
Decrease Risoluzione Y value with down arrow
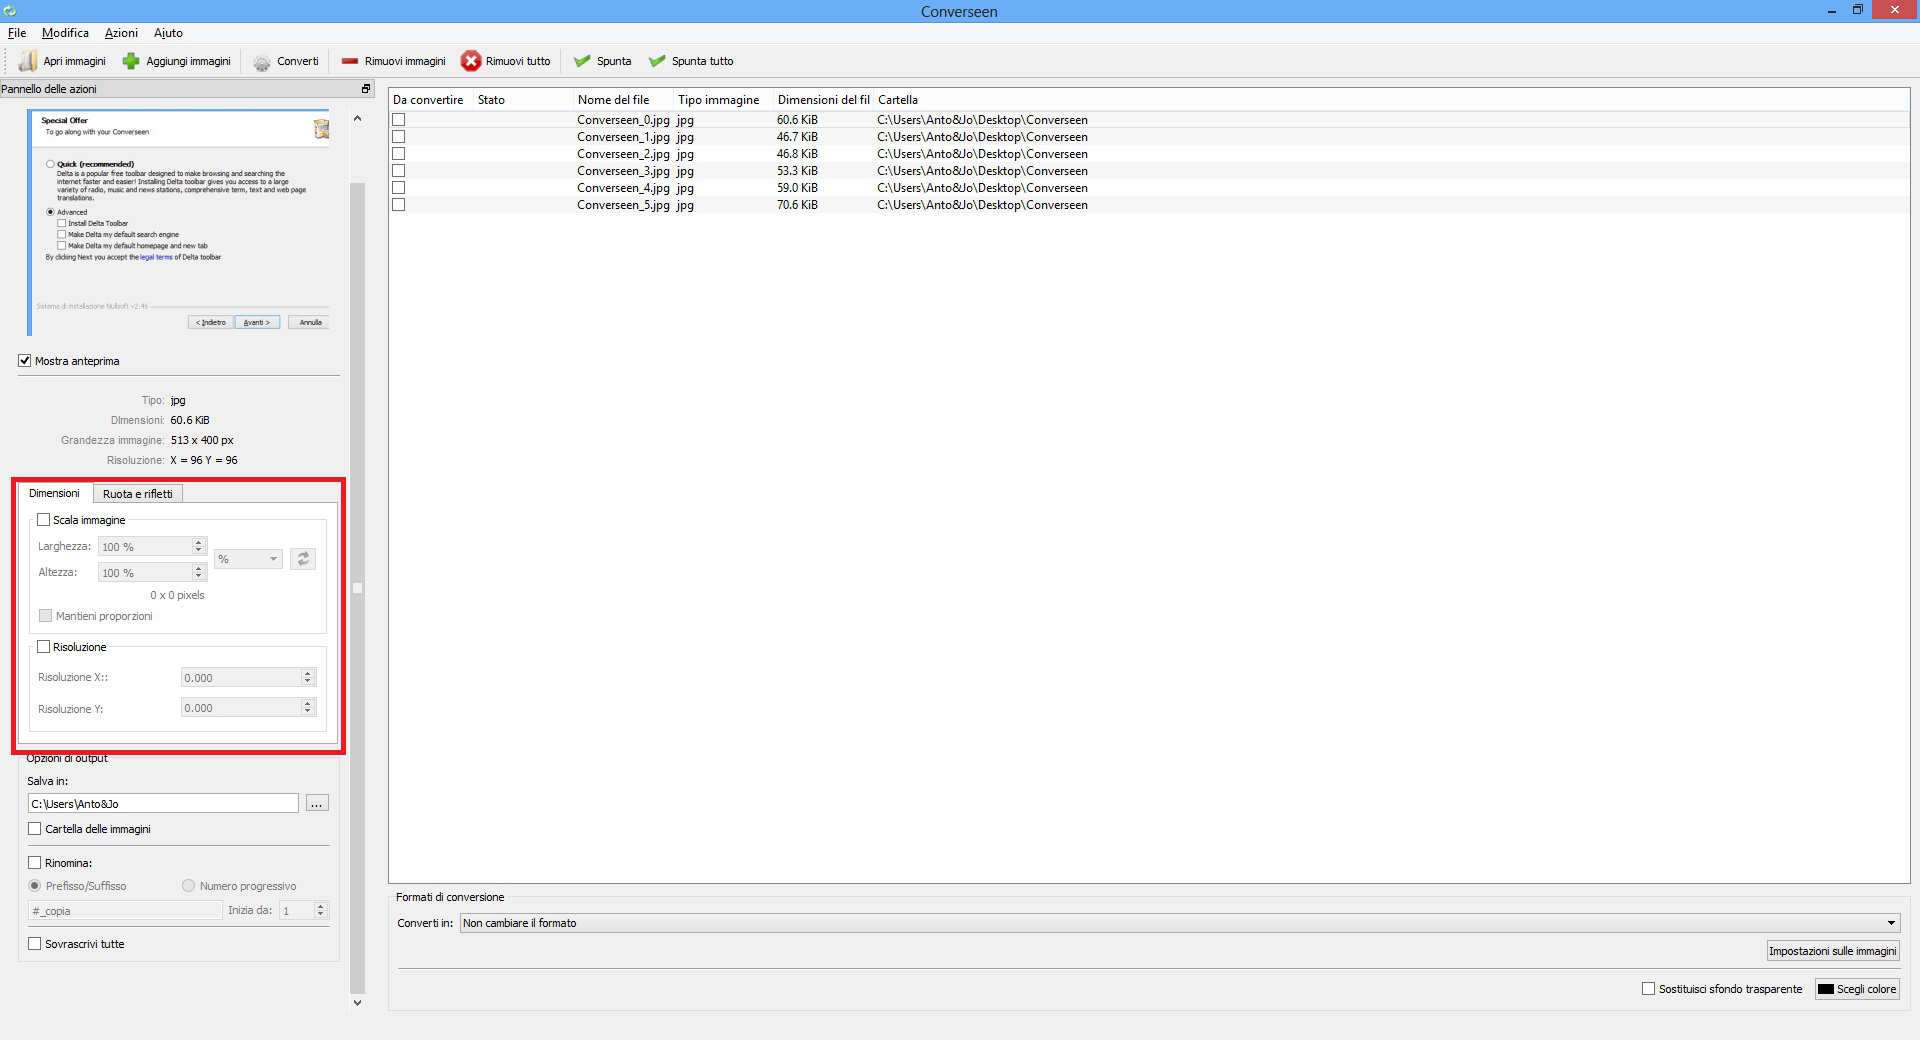pyautogui.click(x=308, y=712)
